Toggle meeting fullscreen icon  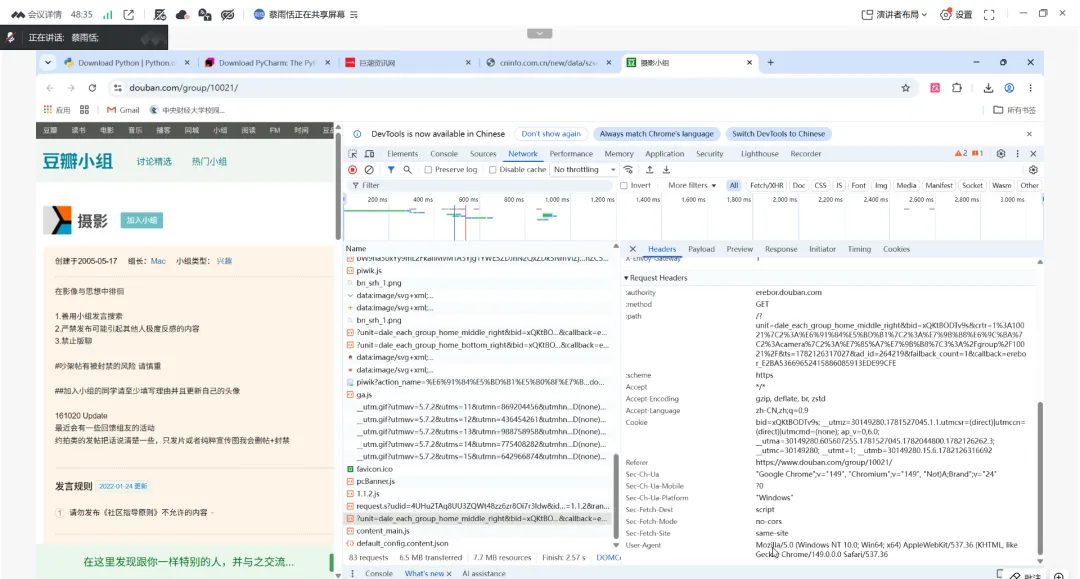989,14
